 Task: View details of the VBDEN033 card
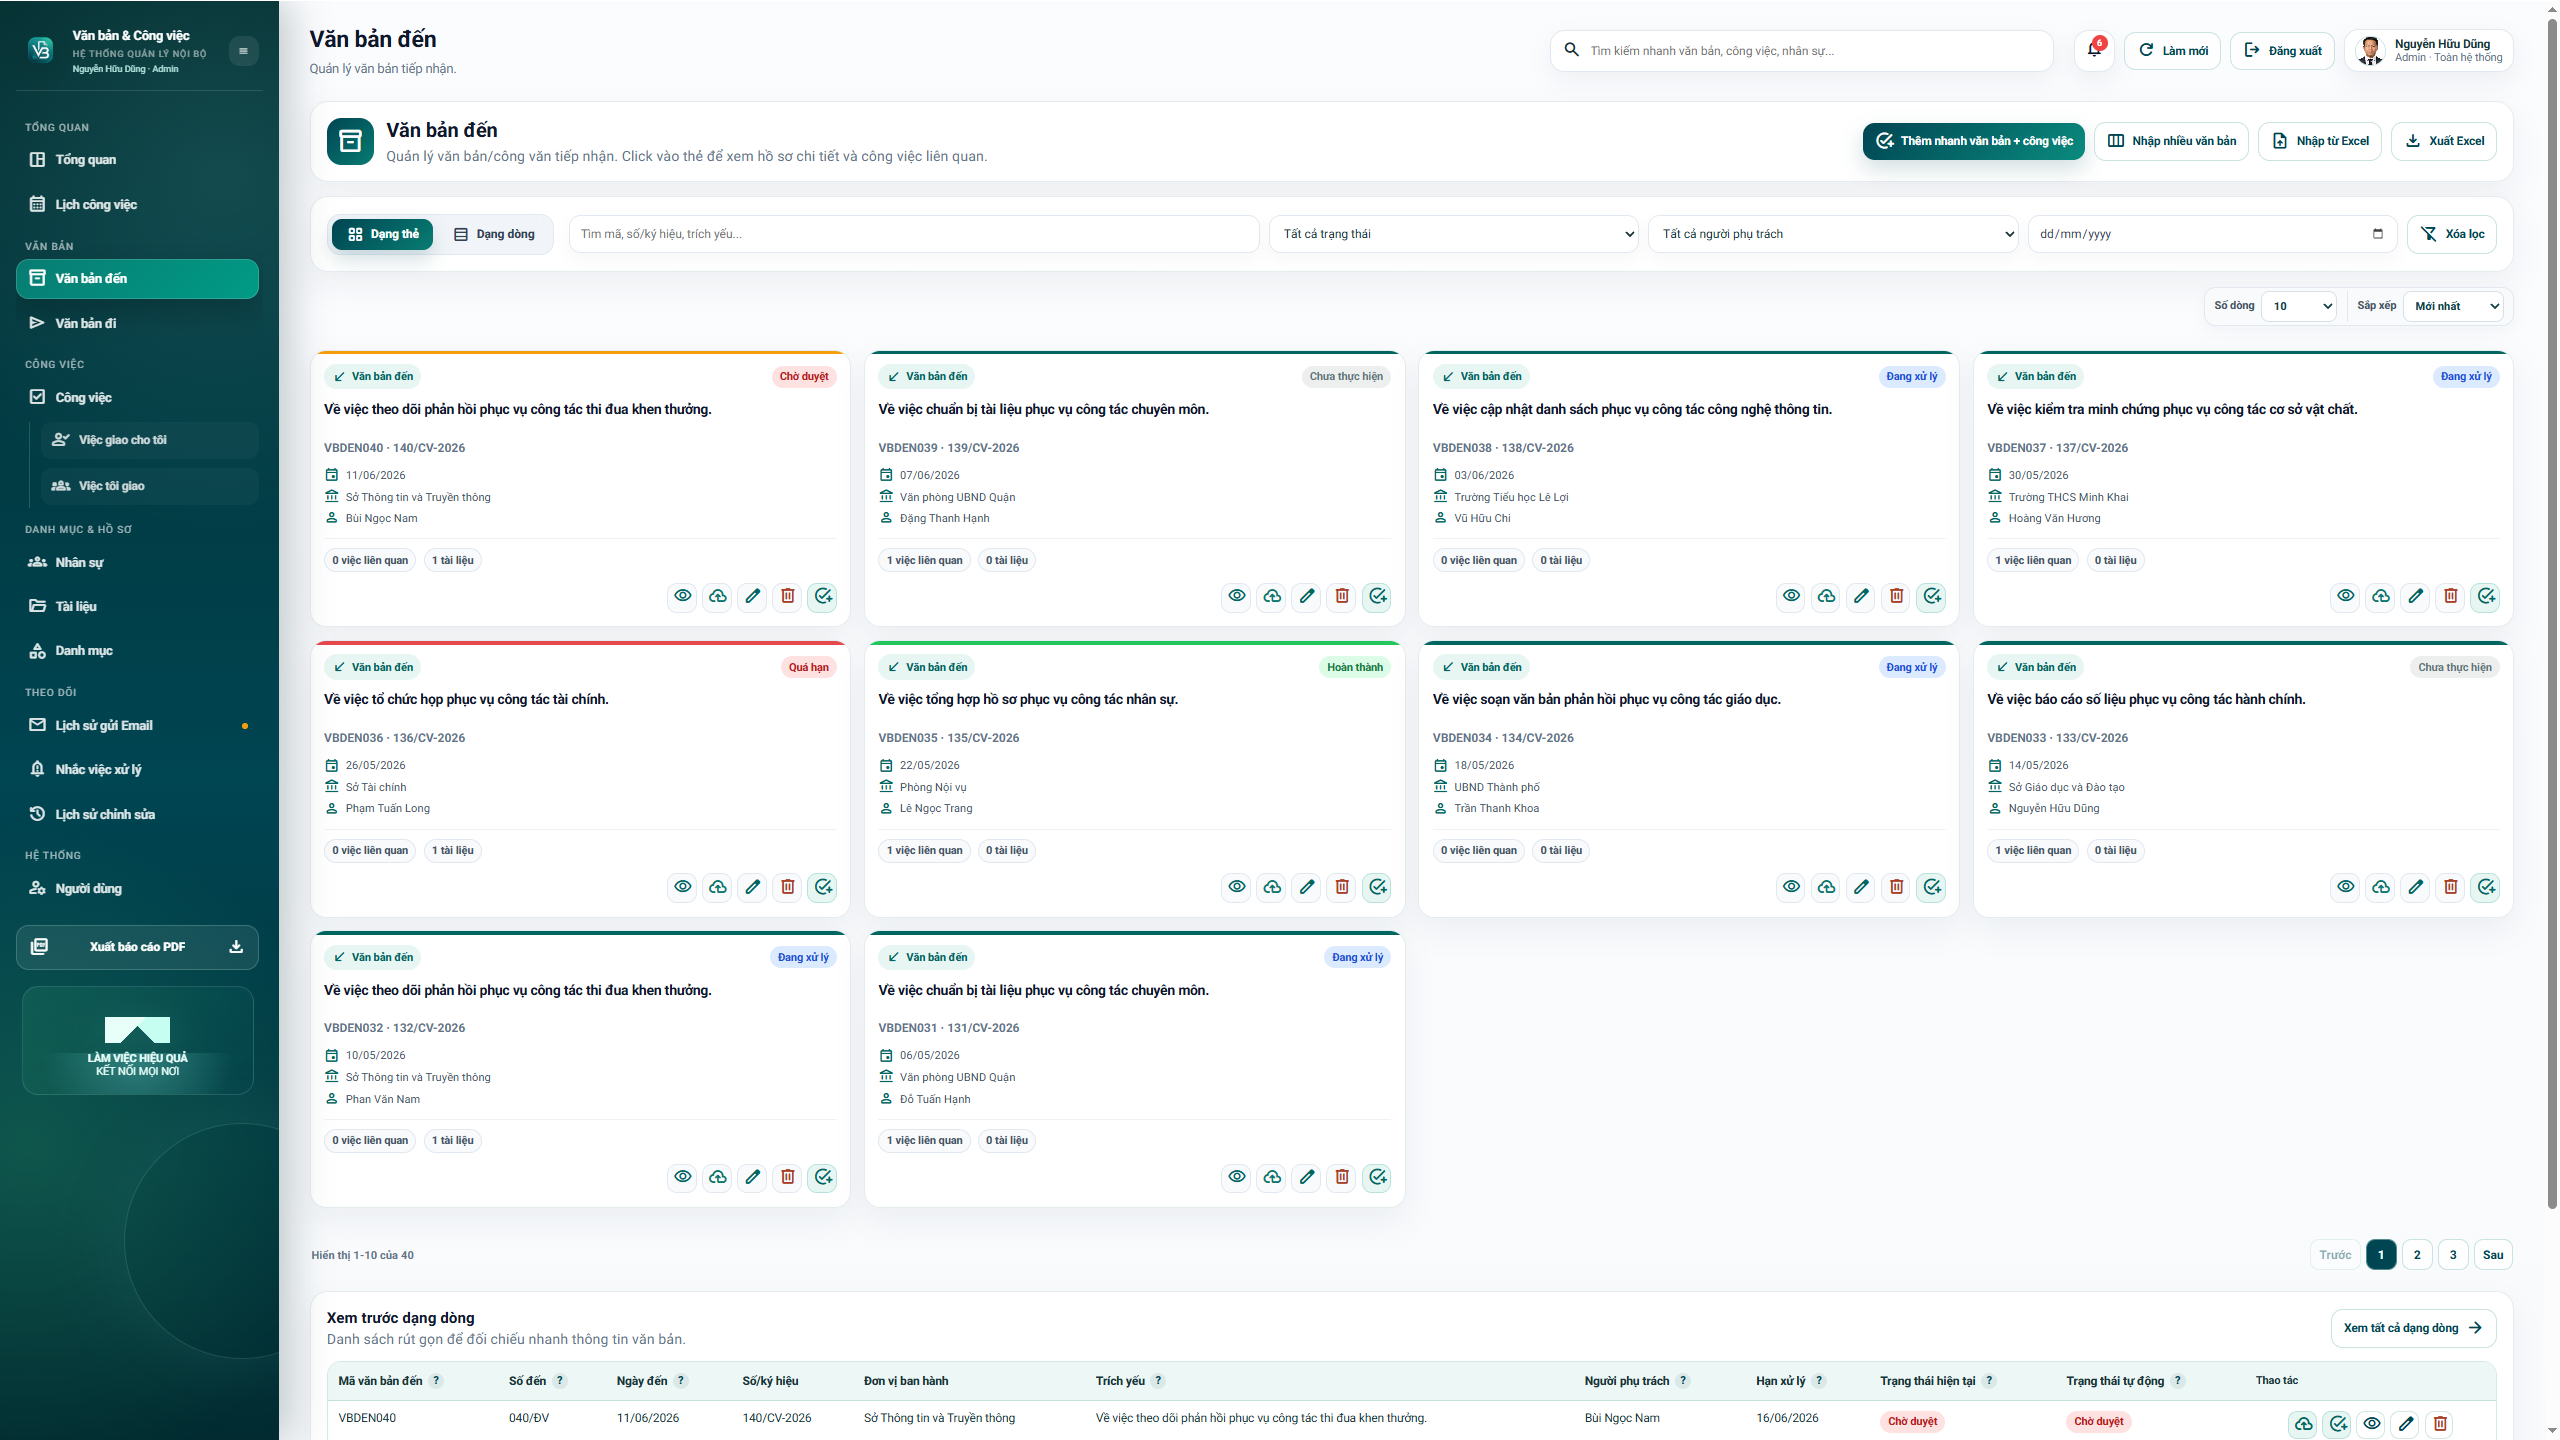[2346, 887]
